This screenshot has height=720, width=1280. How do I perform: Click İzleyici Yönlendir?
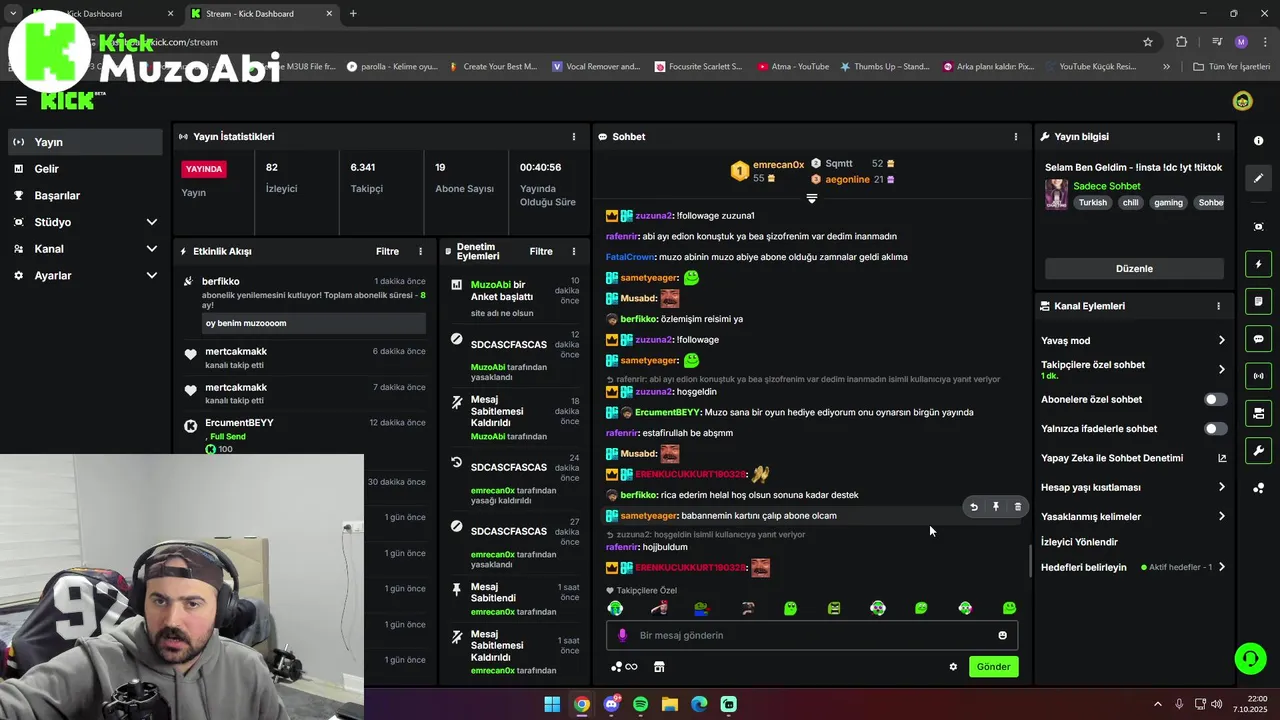pos(1079,542)
